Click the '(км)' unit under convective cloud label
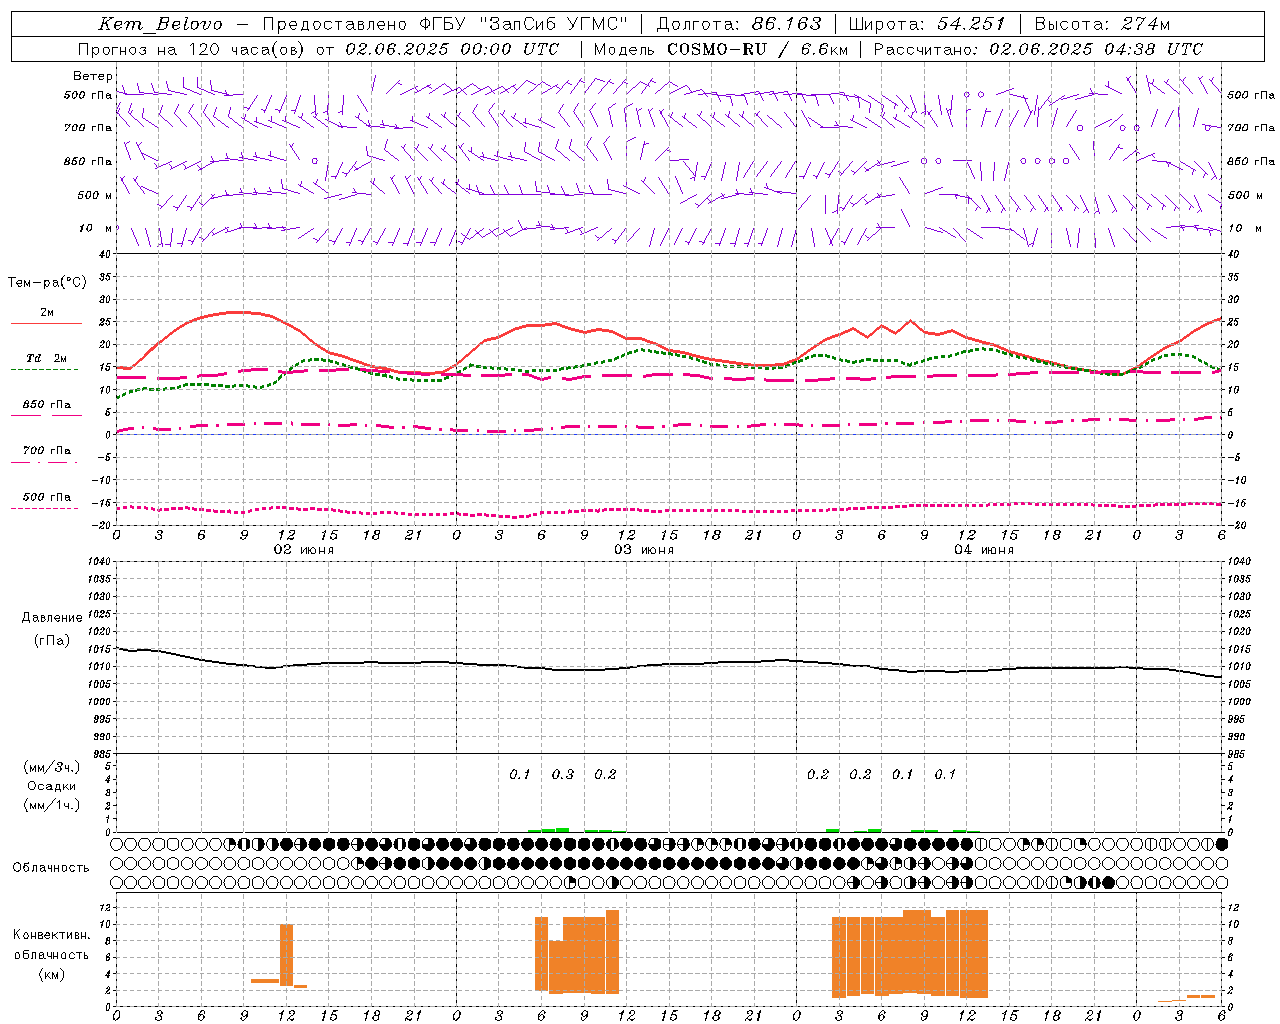This screenshot has width=1280, height=1024. 51,974
